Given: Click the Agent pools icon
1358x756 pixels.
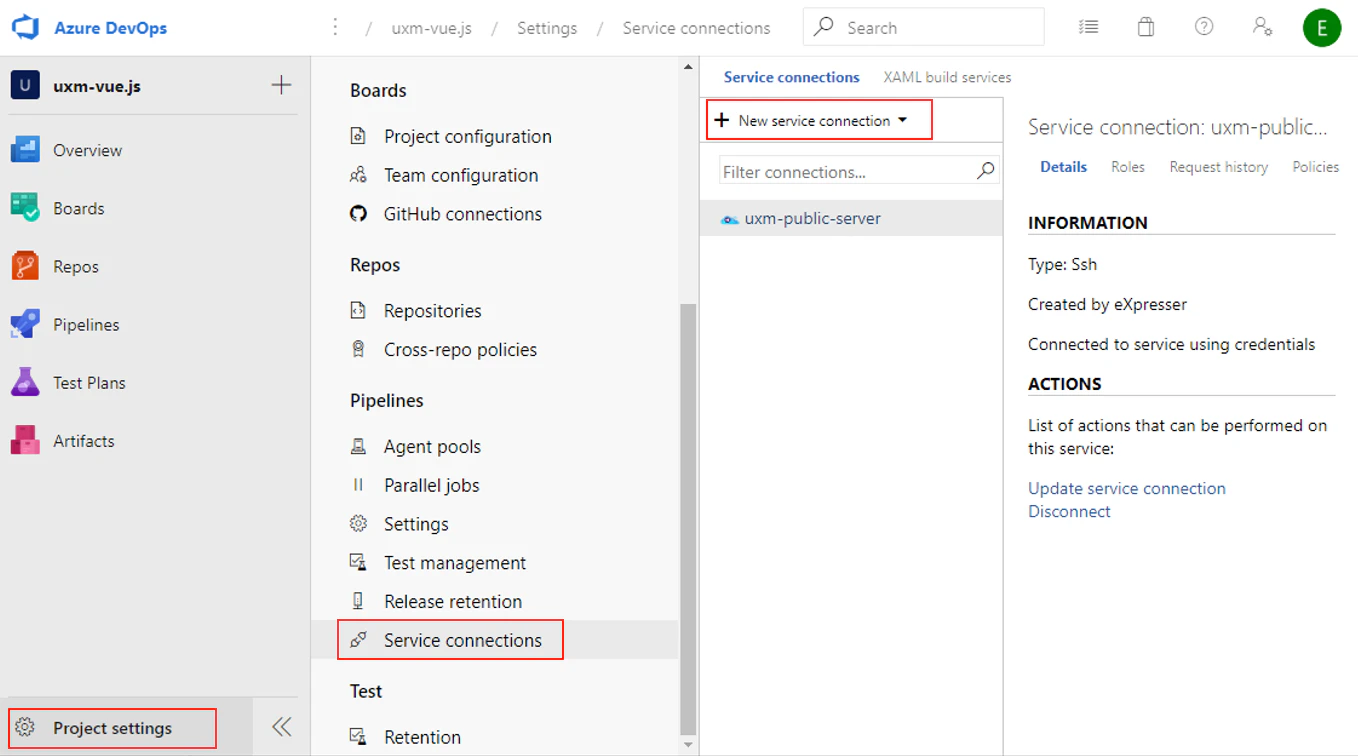Looking at the screenshot, I should [358, 446].
